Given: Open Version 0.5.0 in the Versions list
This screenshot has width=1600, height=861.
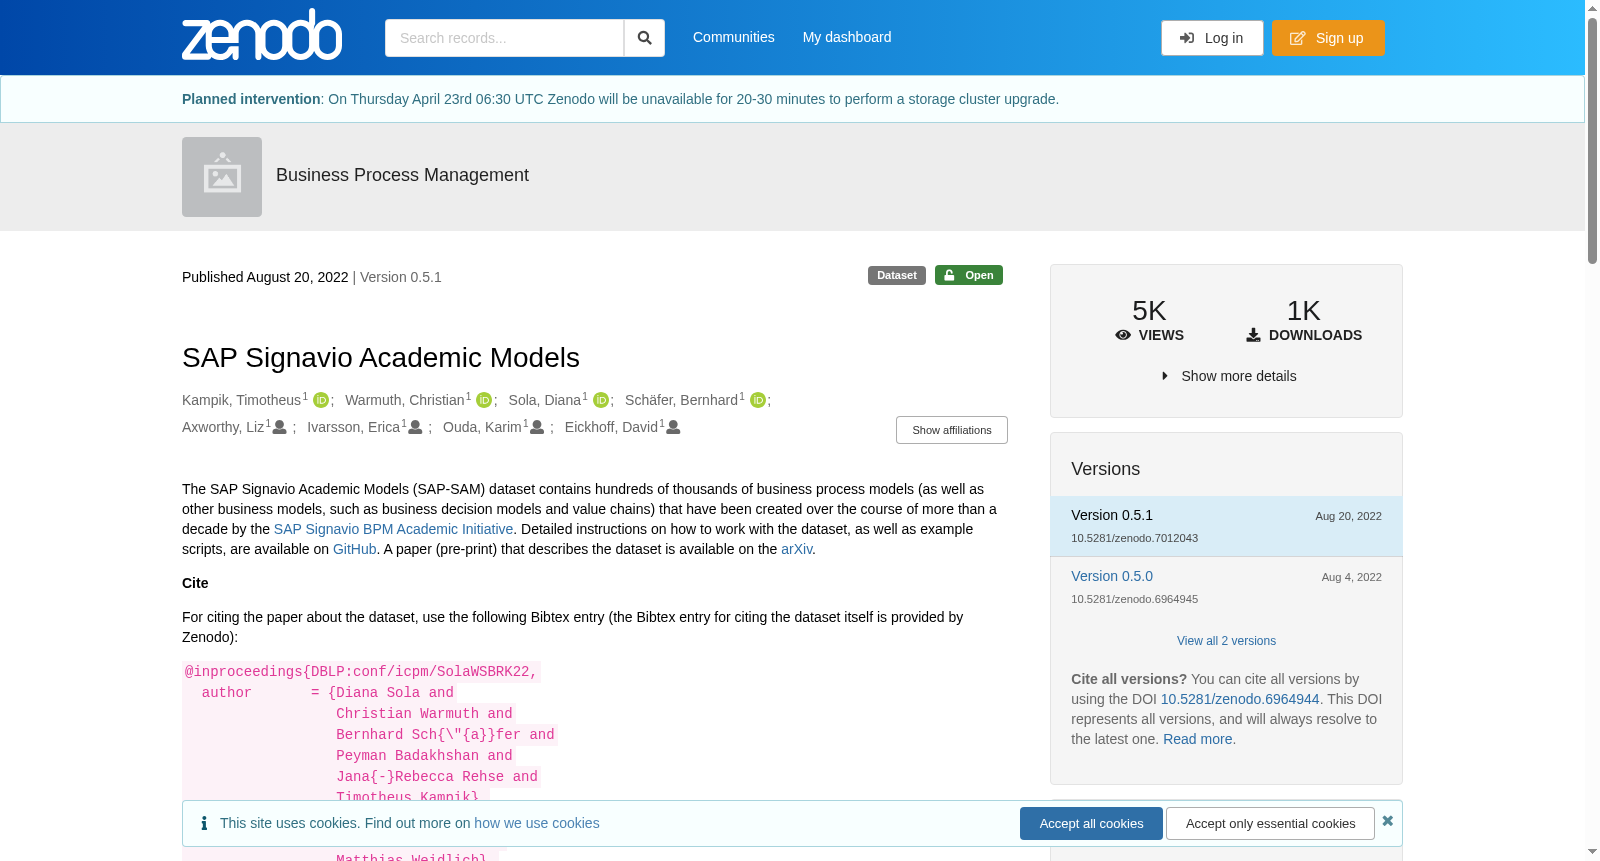Looking at the screenshot, I should [x=1112, y=576].
